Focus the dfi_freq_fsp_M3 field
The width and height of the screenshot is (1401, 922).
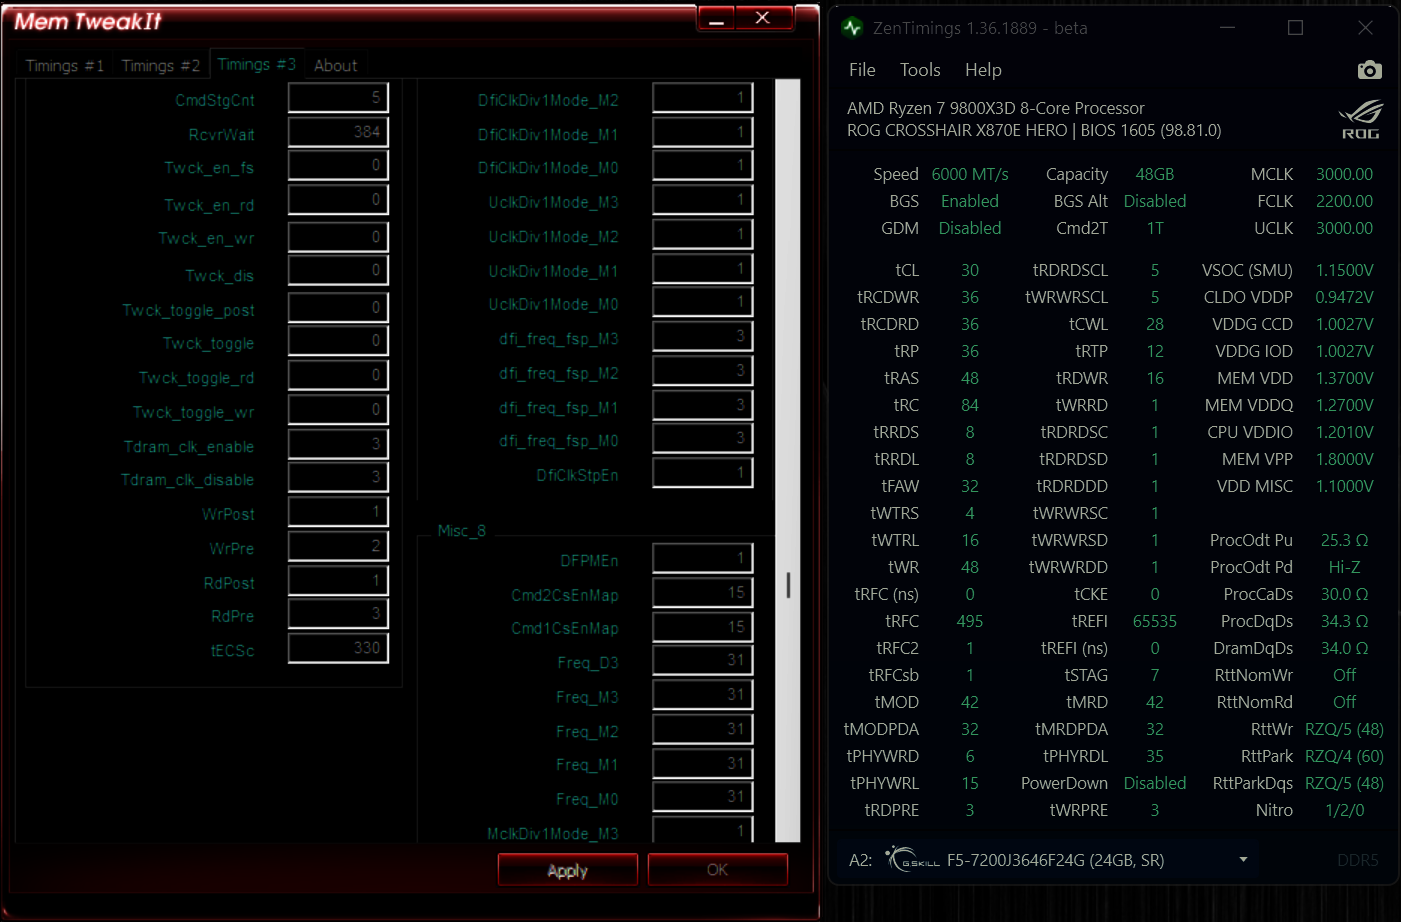[x=702, y=337]
